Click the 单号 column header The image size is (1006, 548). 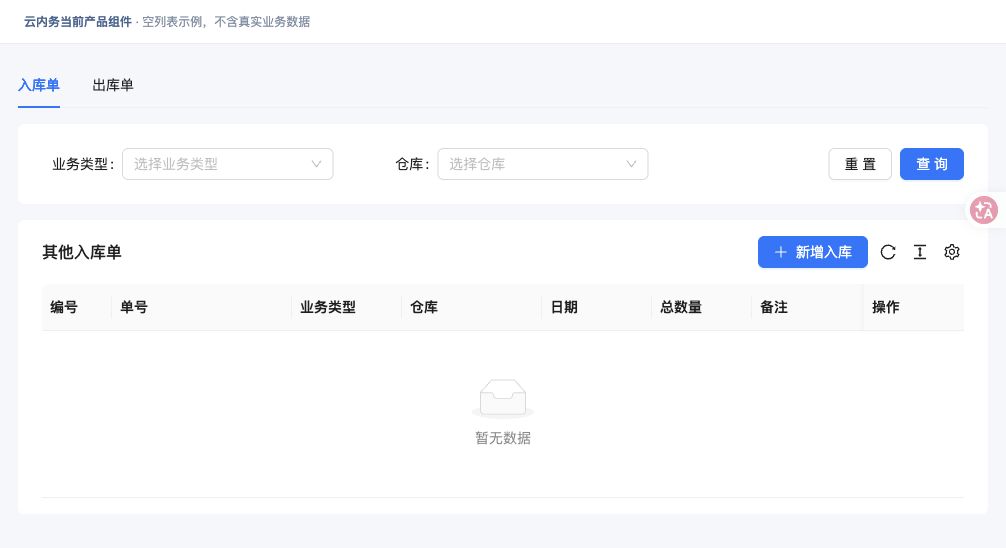coord(201,307)
